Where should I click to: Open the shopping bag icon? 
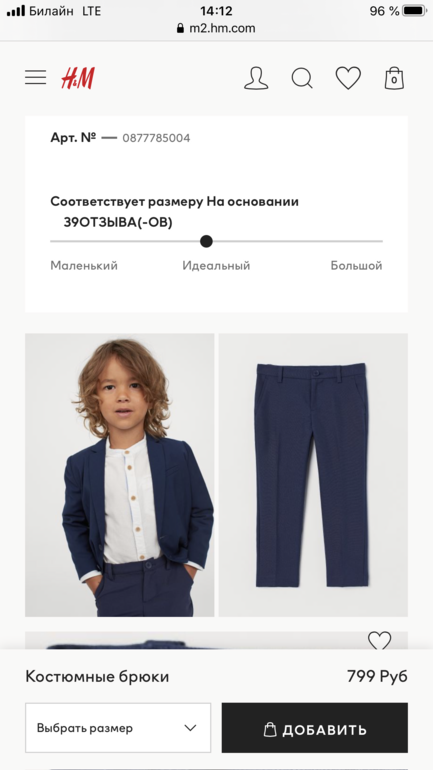click(x=394, y=78)
